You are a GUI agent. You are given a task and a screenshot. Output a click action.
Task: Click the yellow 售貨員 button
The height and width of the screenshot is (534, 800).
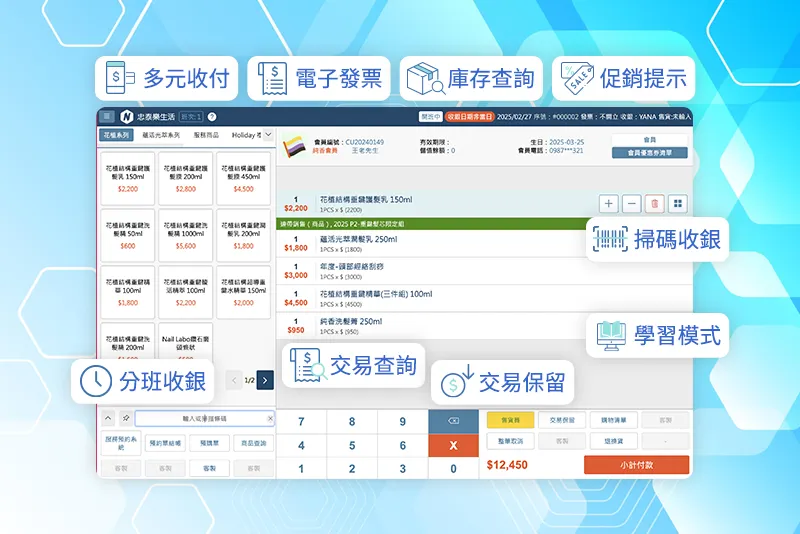click(x=510, y=420)
